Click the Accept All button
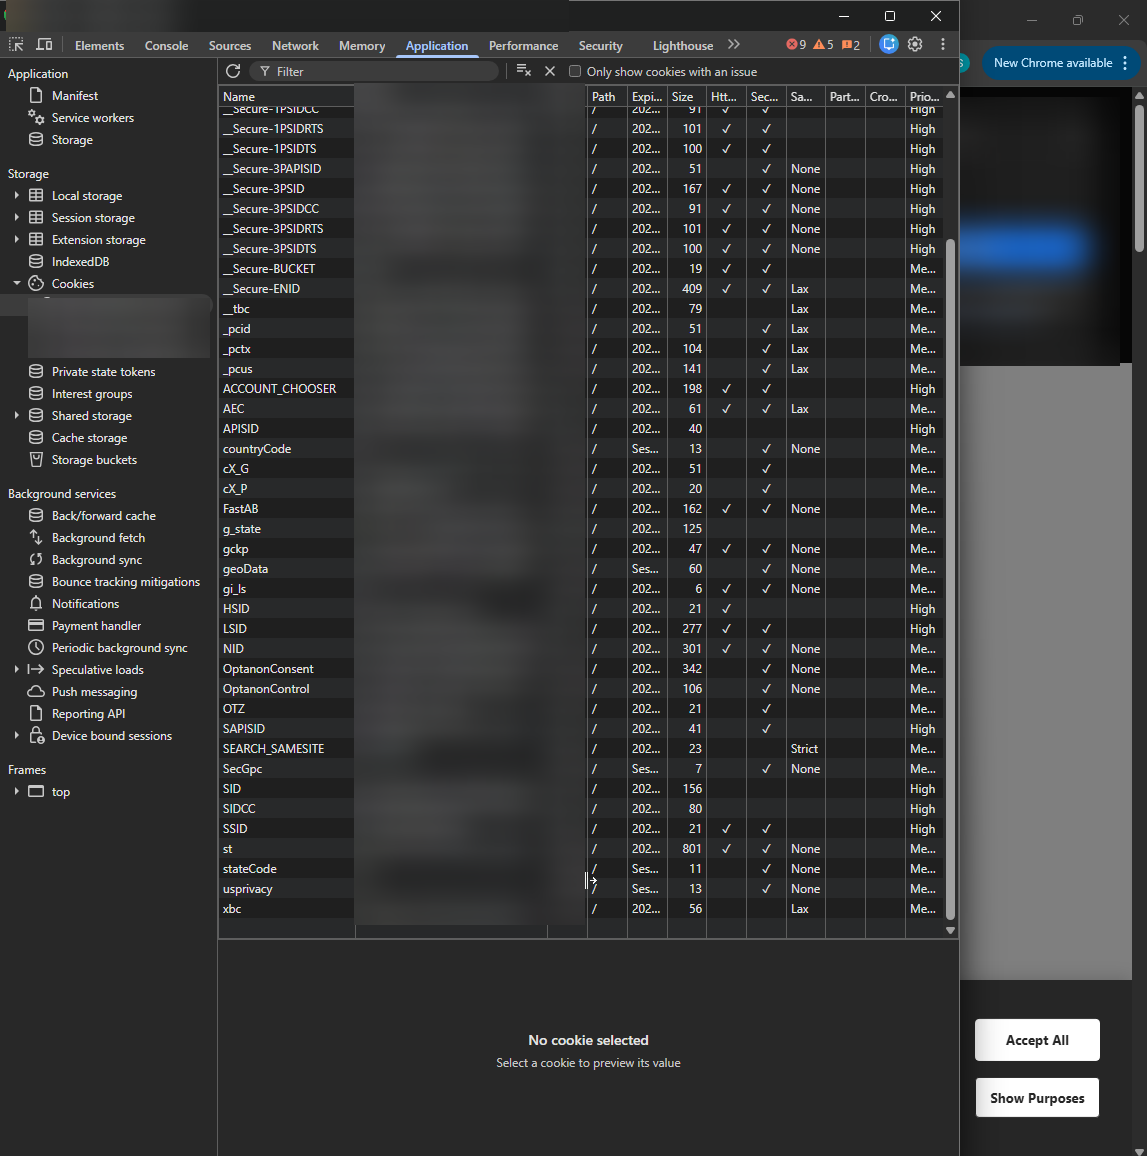The height and width of the screenshot is (1156, 1147). (1037, 1040)
